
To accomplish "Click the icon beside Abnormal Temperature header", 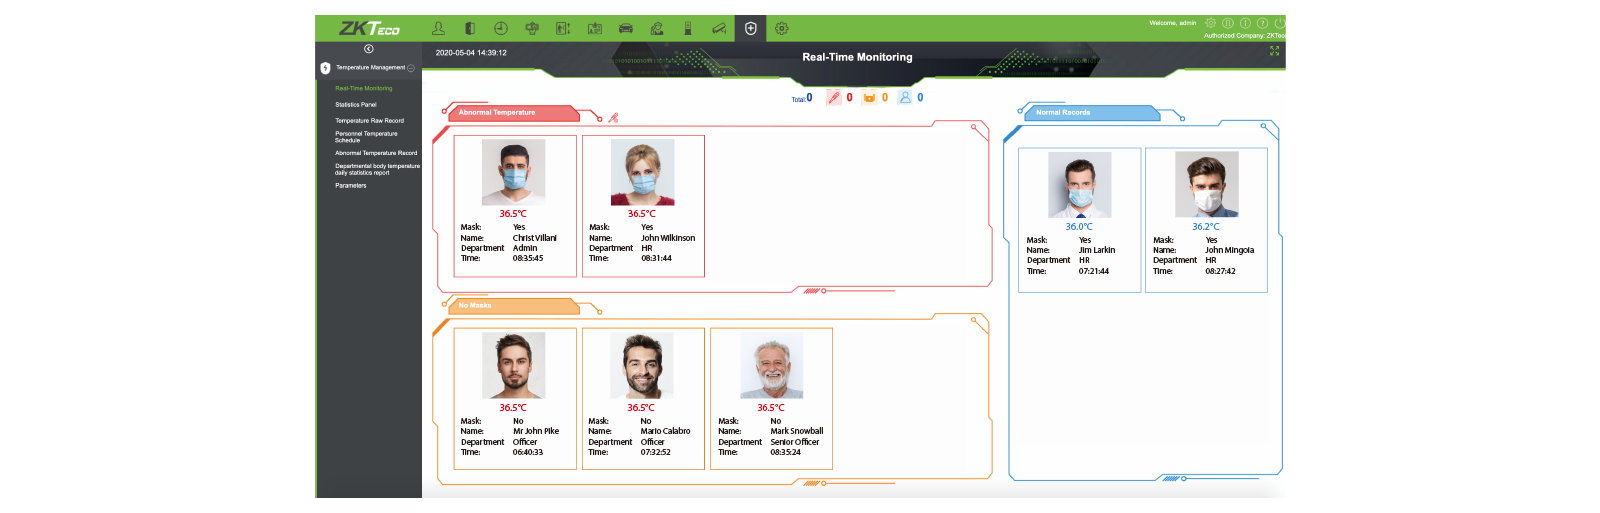I will pos(613,118).
